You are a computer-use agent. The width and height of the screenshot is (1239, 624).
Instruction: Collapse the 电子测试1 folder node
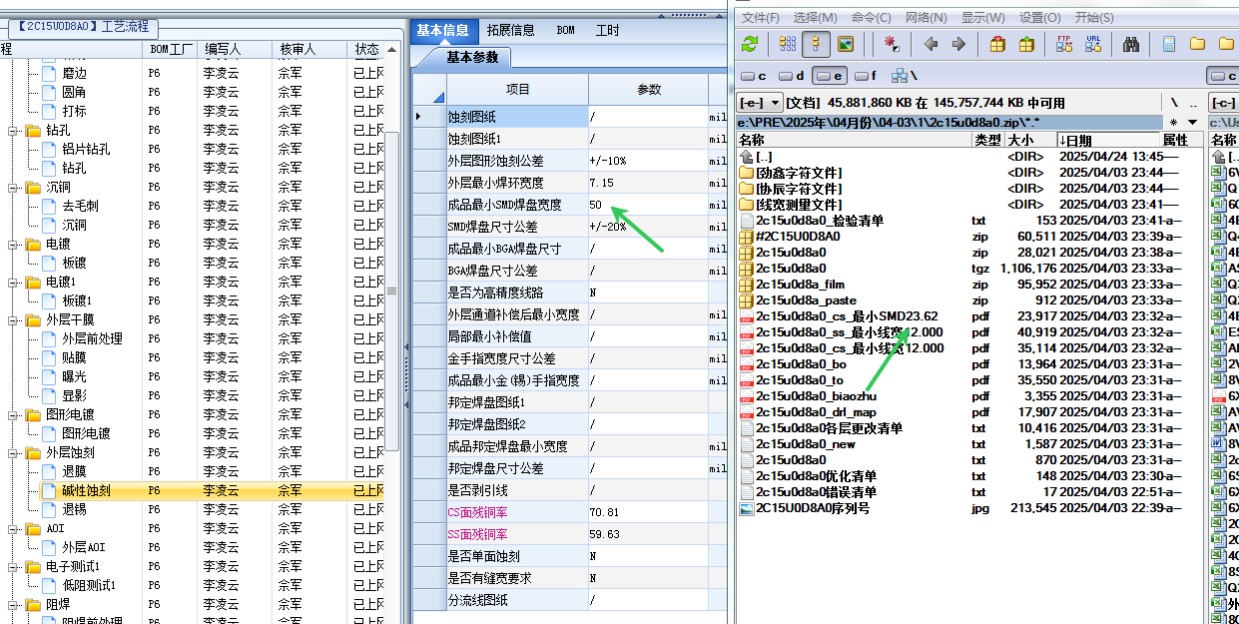click(13, 567)
